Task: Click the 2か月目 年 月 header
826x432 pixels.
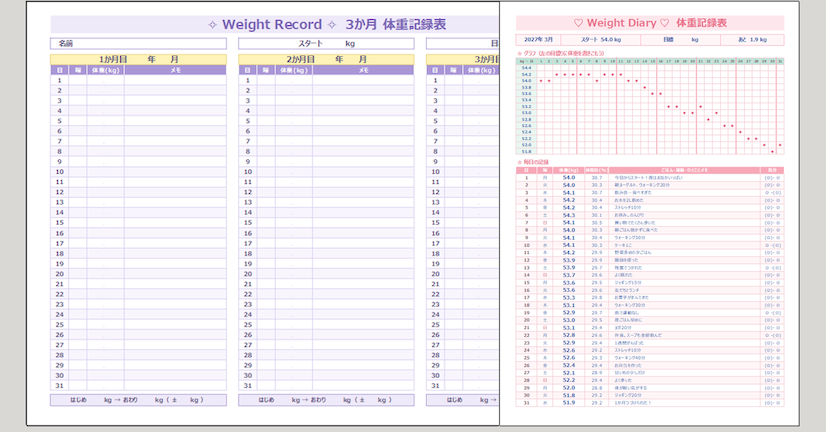Action: (x=326, y=59)
